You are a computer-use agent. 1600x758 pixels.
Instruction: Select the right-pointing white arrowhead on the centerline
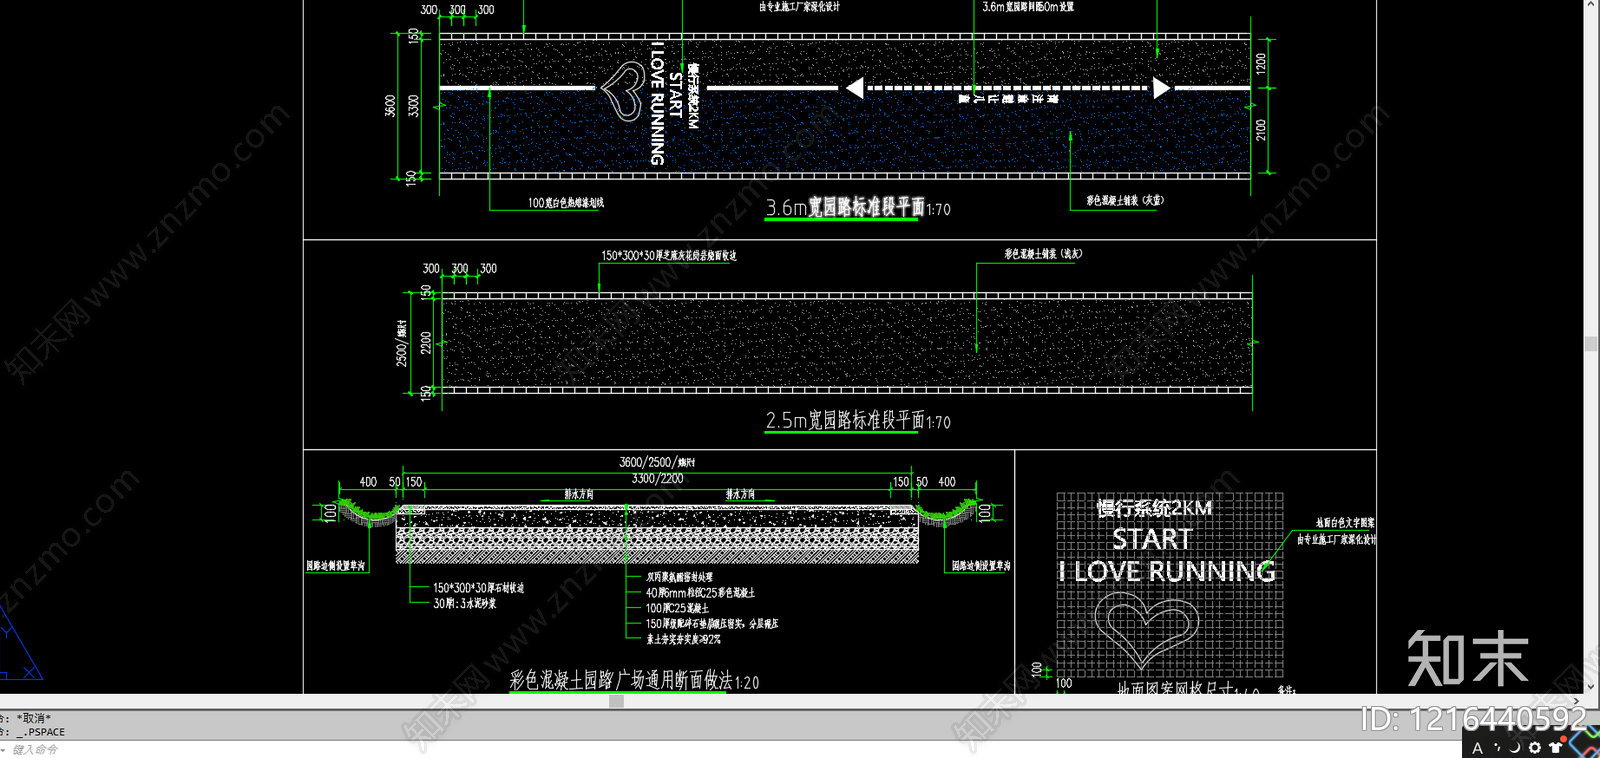[x=1161, y=88]
